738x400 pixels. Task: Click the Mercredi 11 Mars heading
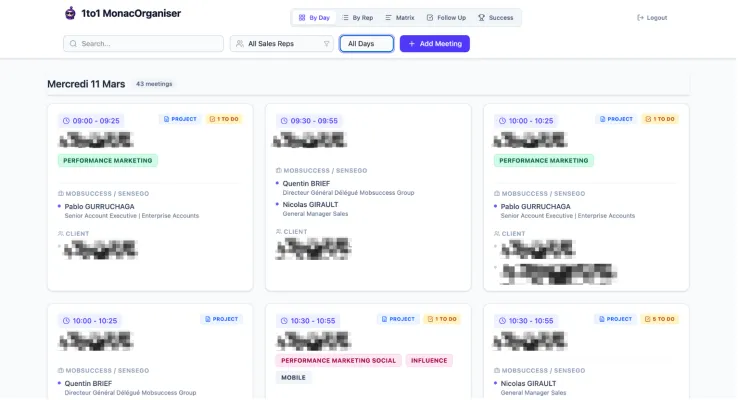coord(86,84)
